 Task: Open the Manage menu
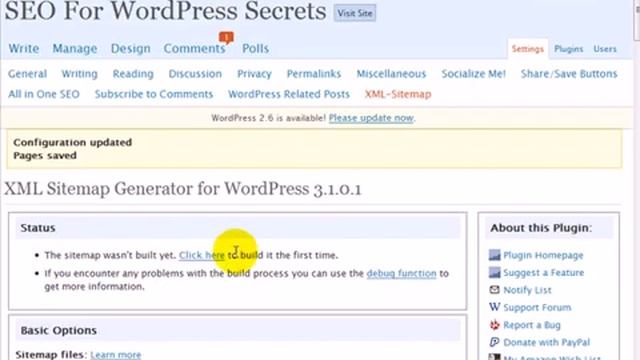point(75,48)
